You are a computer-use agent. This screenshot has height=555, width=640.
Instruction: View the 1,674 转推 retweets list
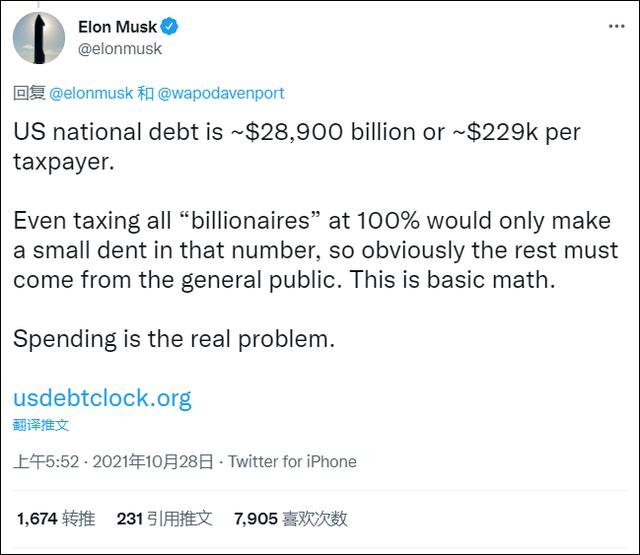[56, 519]
